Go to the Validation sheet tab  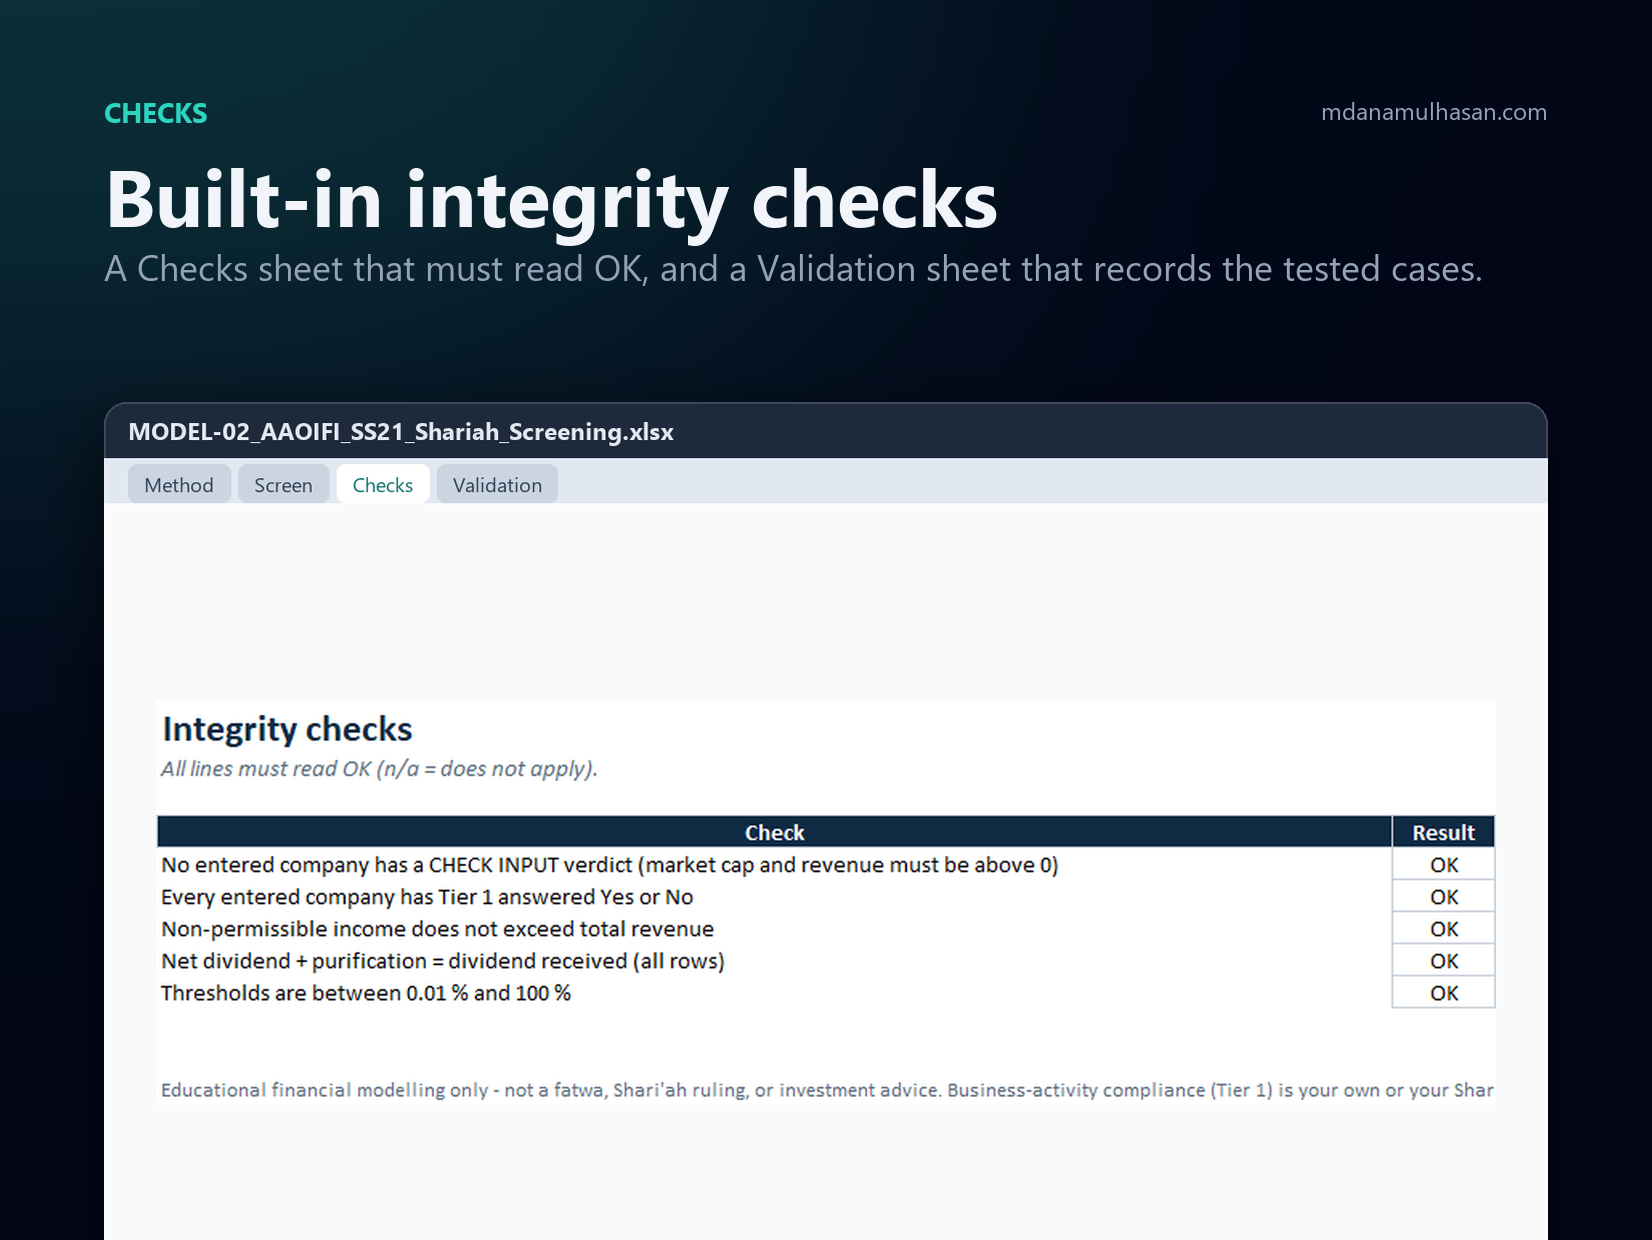pos(497,485)
